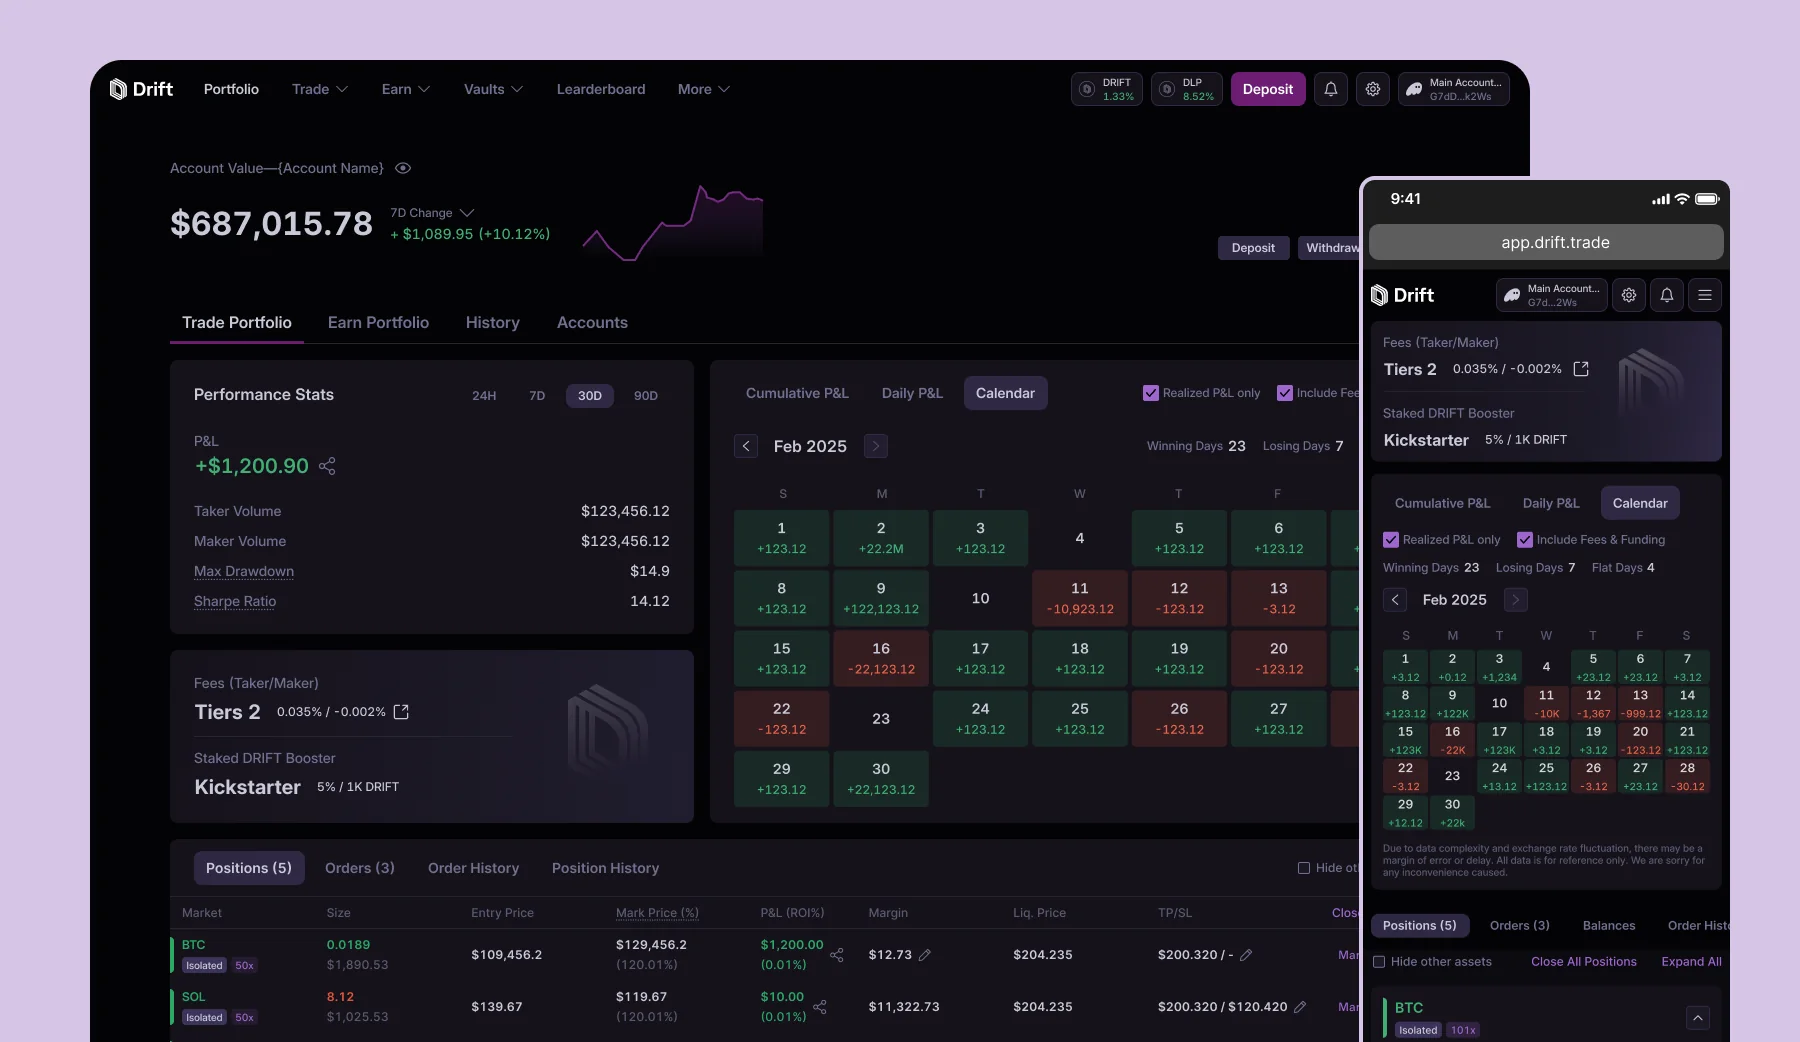
Task: Open the 7D Change period dropdown
Action: point(432,213)
